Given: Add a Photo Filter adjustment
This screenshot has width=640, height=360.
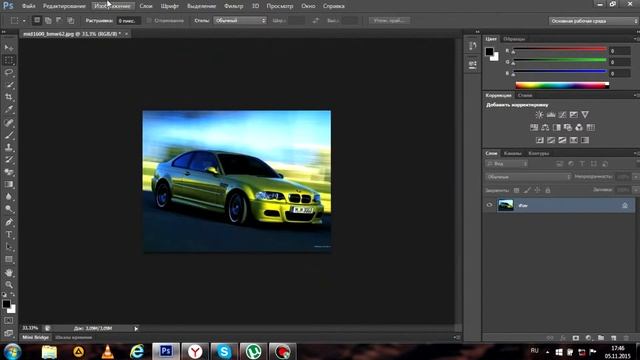Looking at the screenshot, I should pos(568,127).
